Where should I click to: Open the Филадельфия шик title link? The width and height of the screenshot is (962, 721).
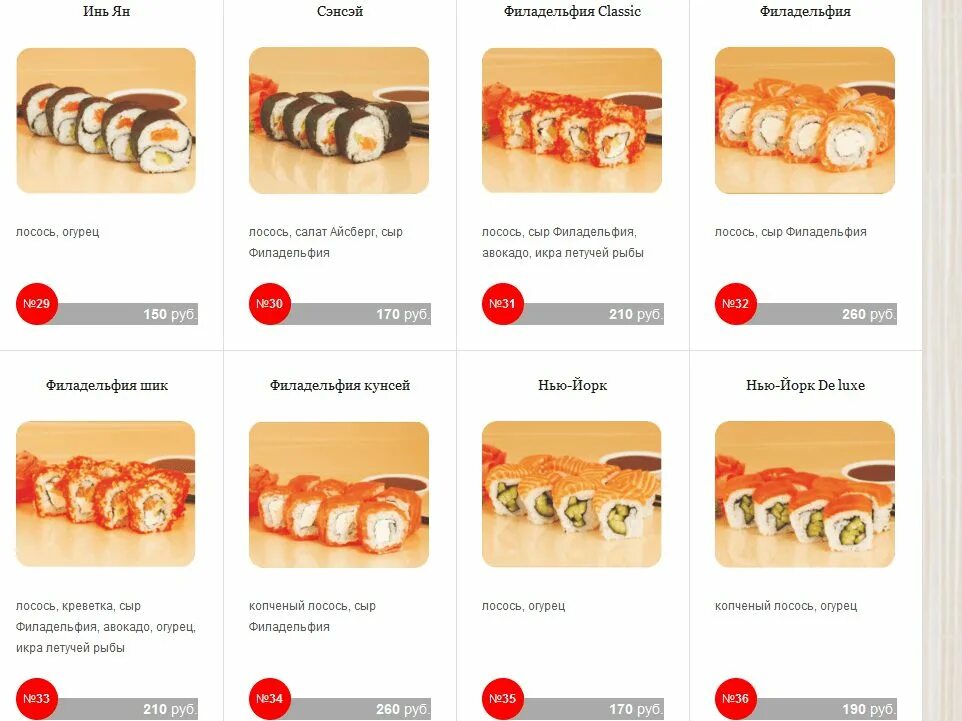tap(107, 385)
